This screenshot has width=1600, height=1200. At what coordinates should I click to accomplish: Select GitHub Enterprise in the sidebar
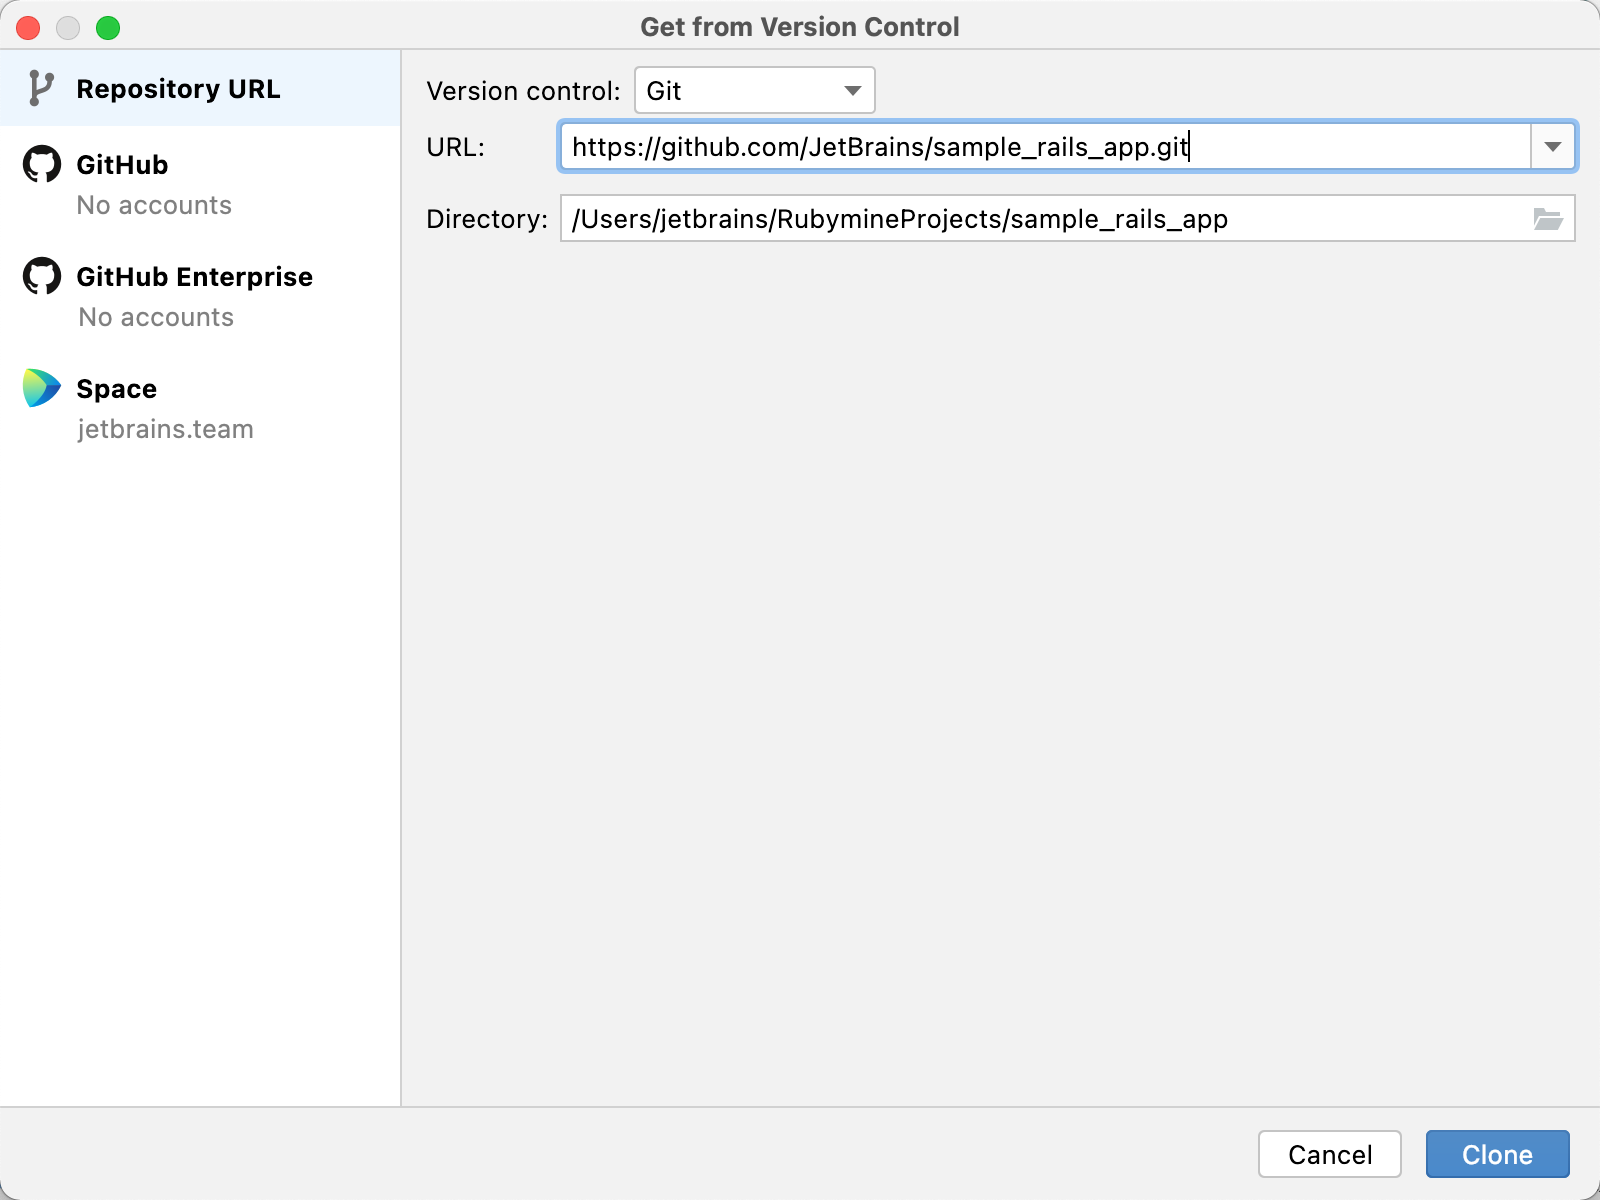pyautogui.click(x=194, y=277)
